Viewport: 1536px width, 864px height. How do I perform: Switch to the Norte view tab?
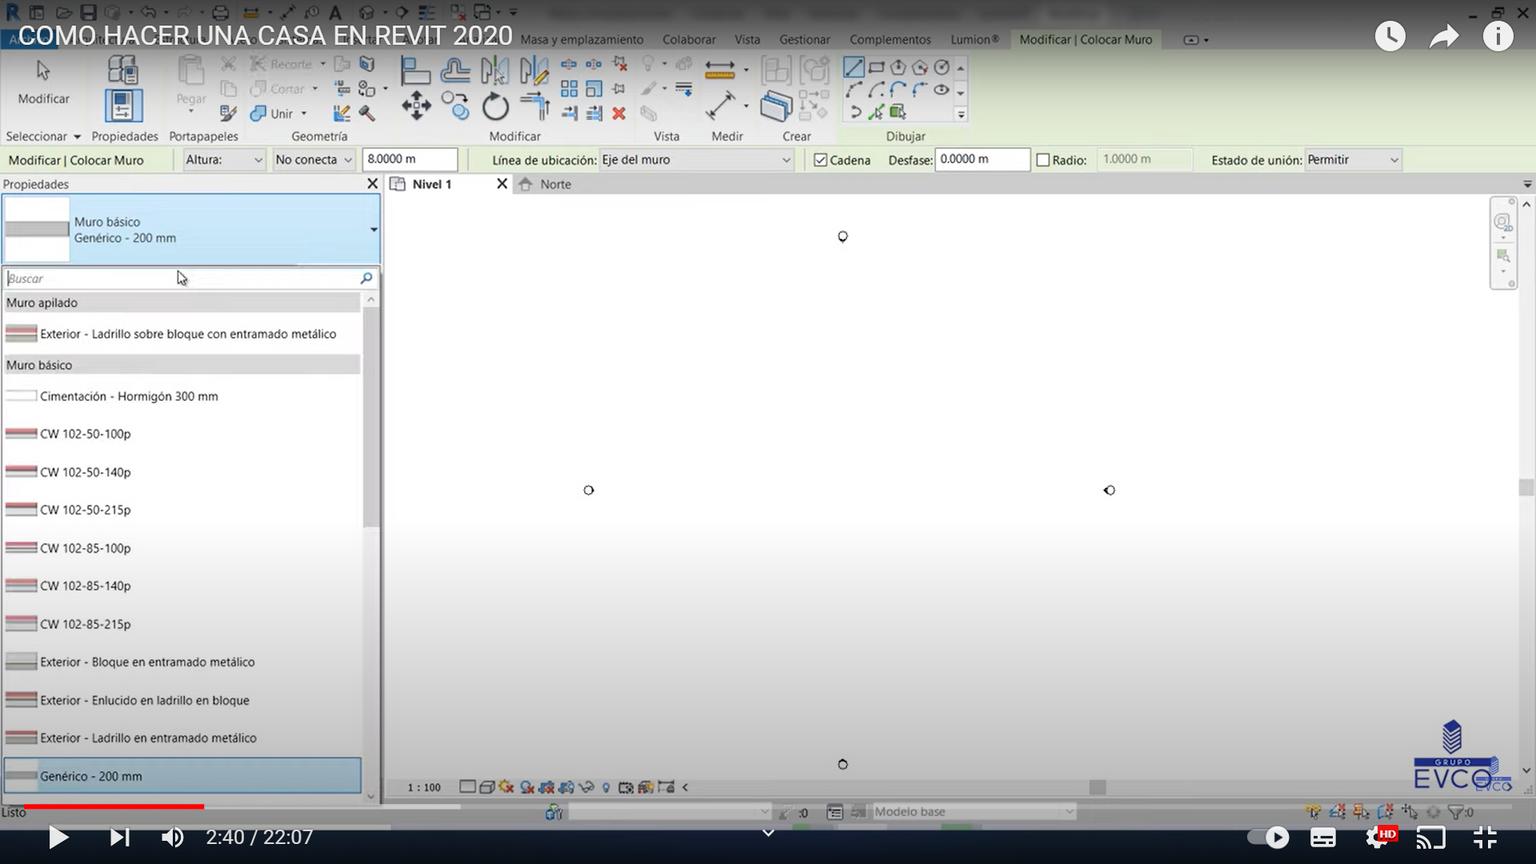pyautogui.click(x=555, y=184)
